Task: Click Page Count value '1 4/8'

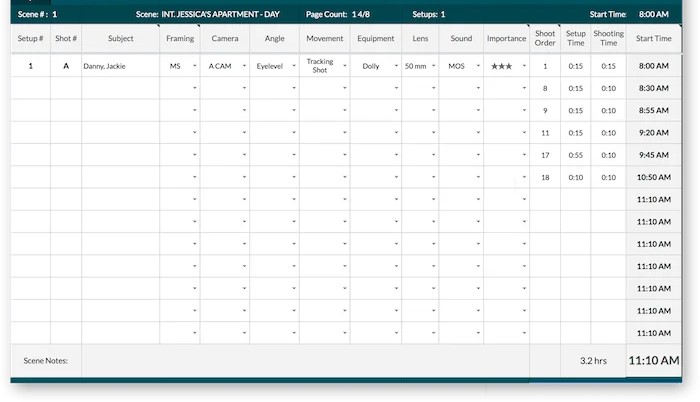Action: click(x=361, y=14)
